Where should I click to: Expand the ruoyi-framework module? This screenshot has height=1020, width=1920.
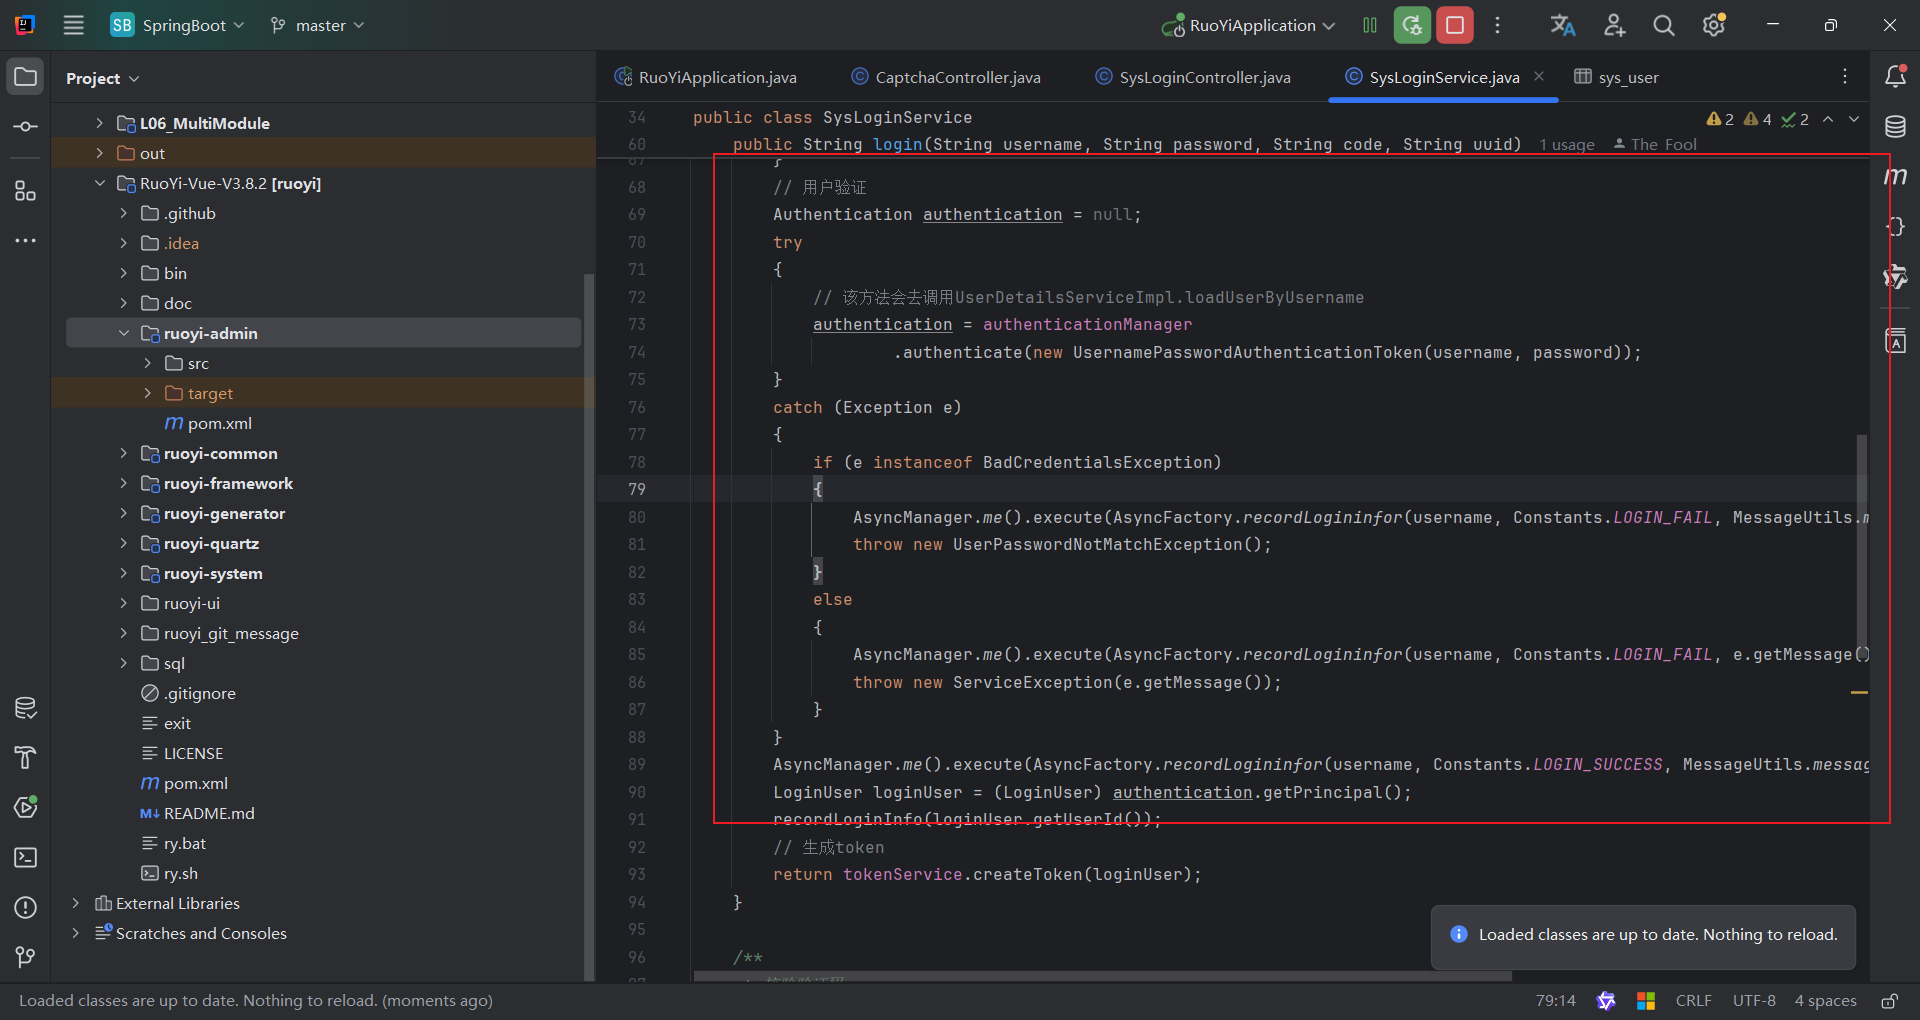click(x=123, y=483)
